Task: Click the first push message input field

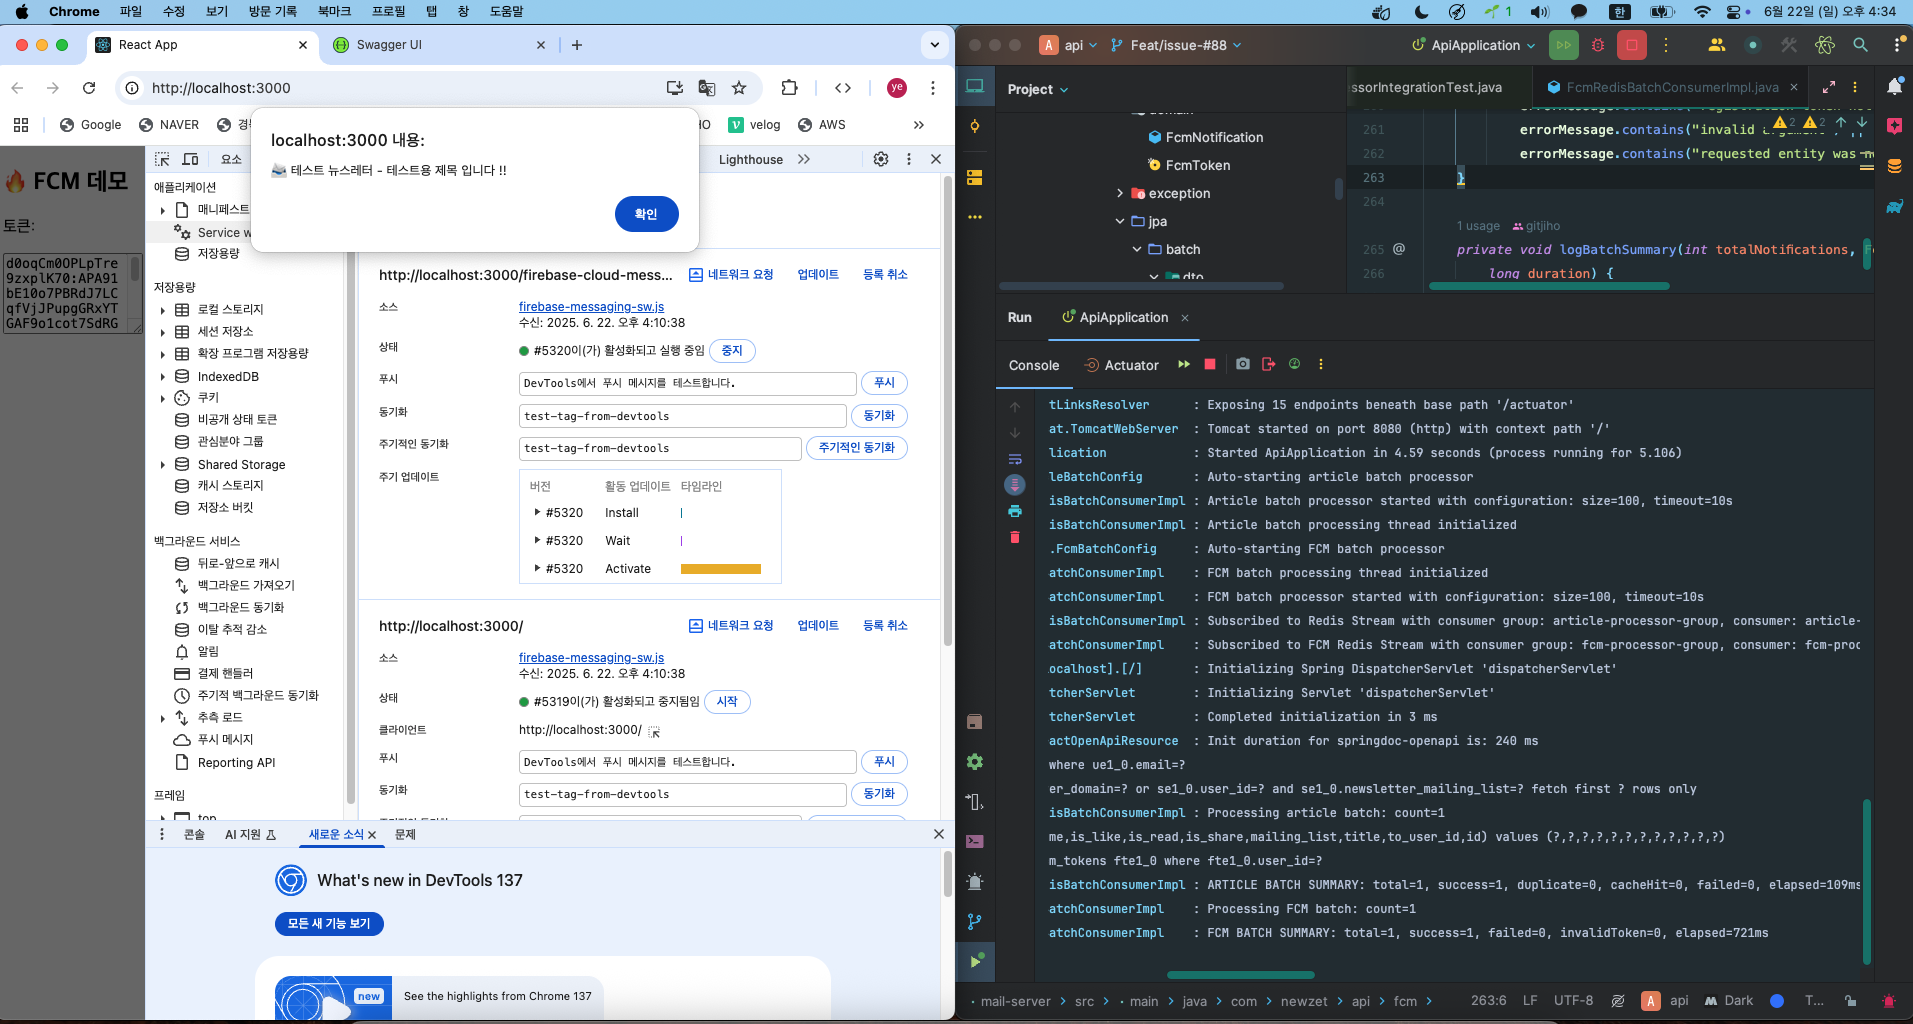Action: click(688, 383)
